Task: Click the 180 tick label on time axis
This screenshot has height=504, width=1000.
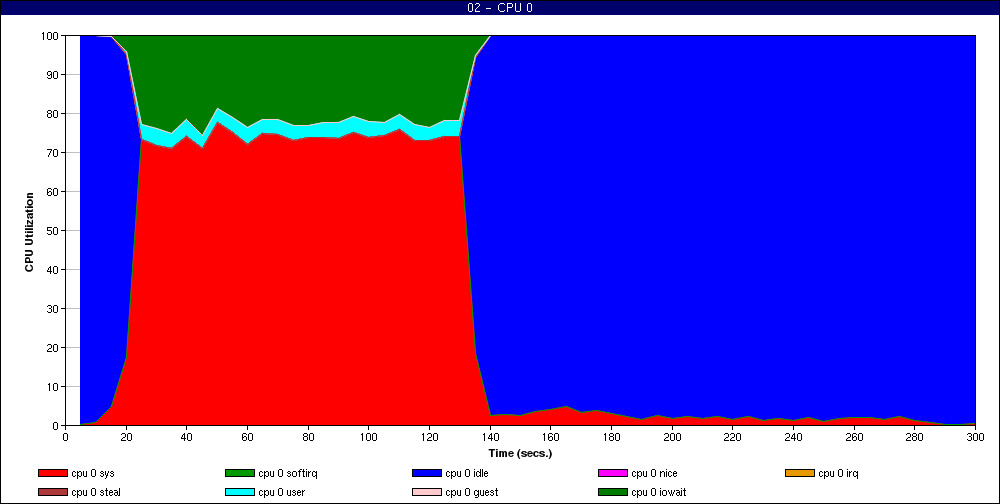Action: tap(611, 437)
